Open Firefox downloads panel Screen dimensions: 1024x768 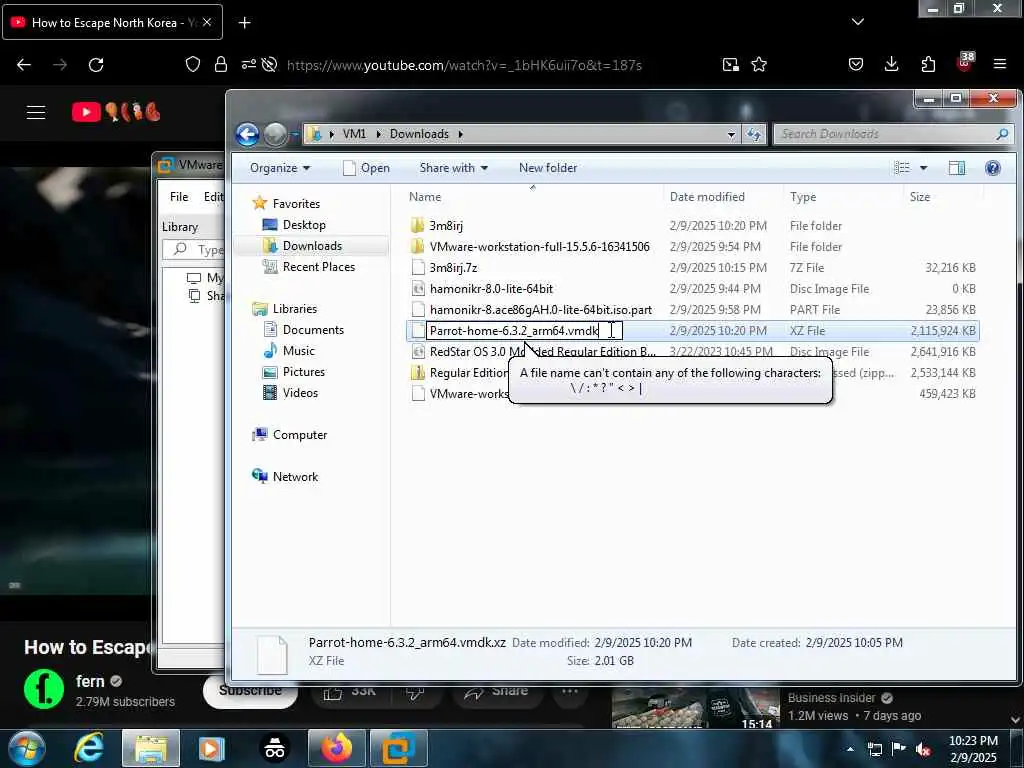891,64
